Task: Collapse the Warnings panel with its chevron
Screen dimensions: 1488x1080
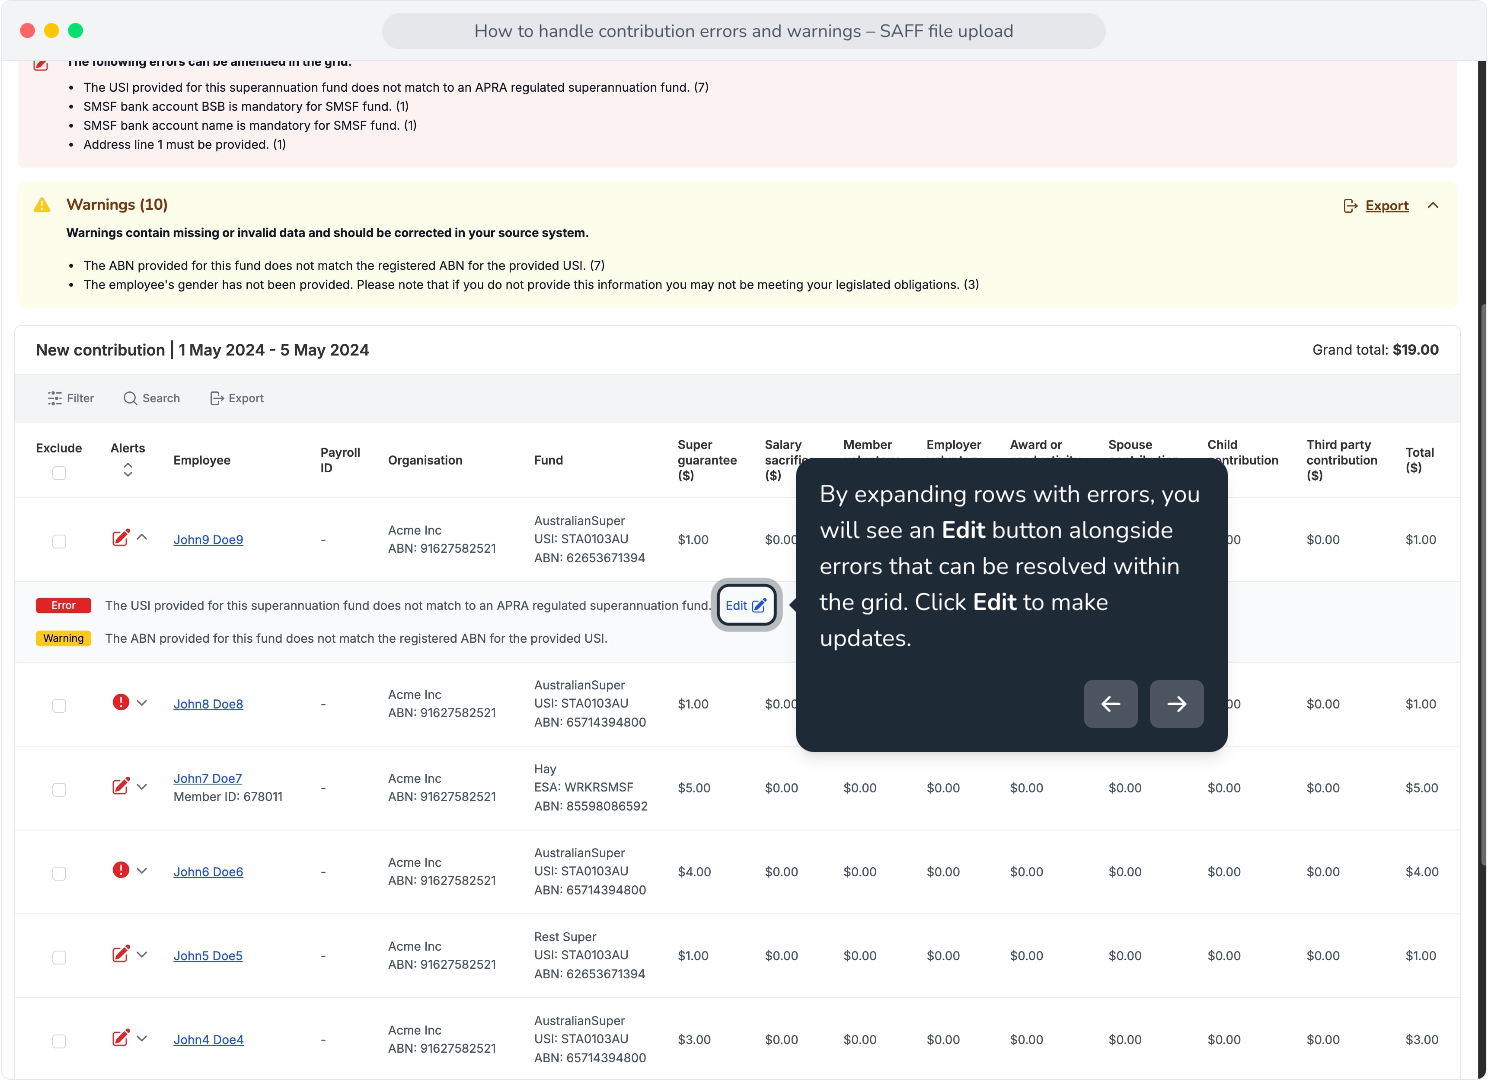Action: [x=1433, y=205]
